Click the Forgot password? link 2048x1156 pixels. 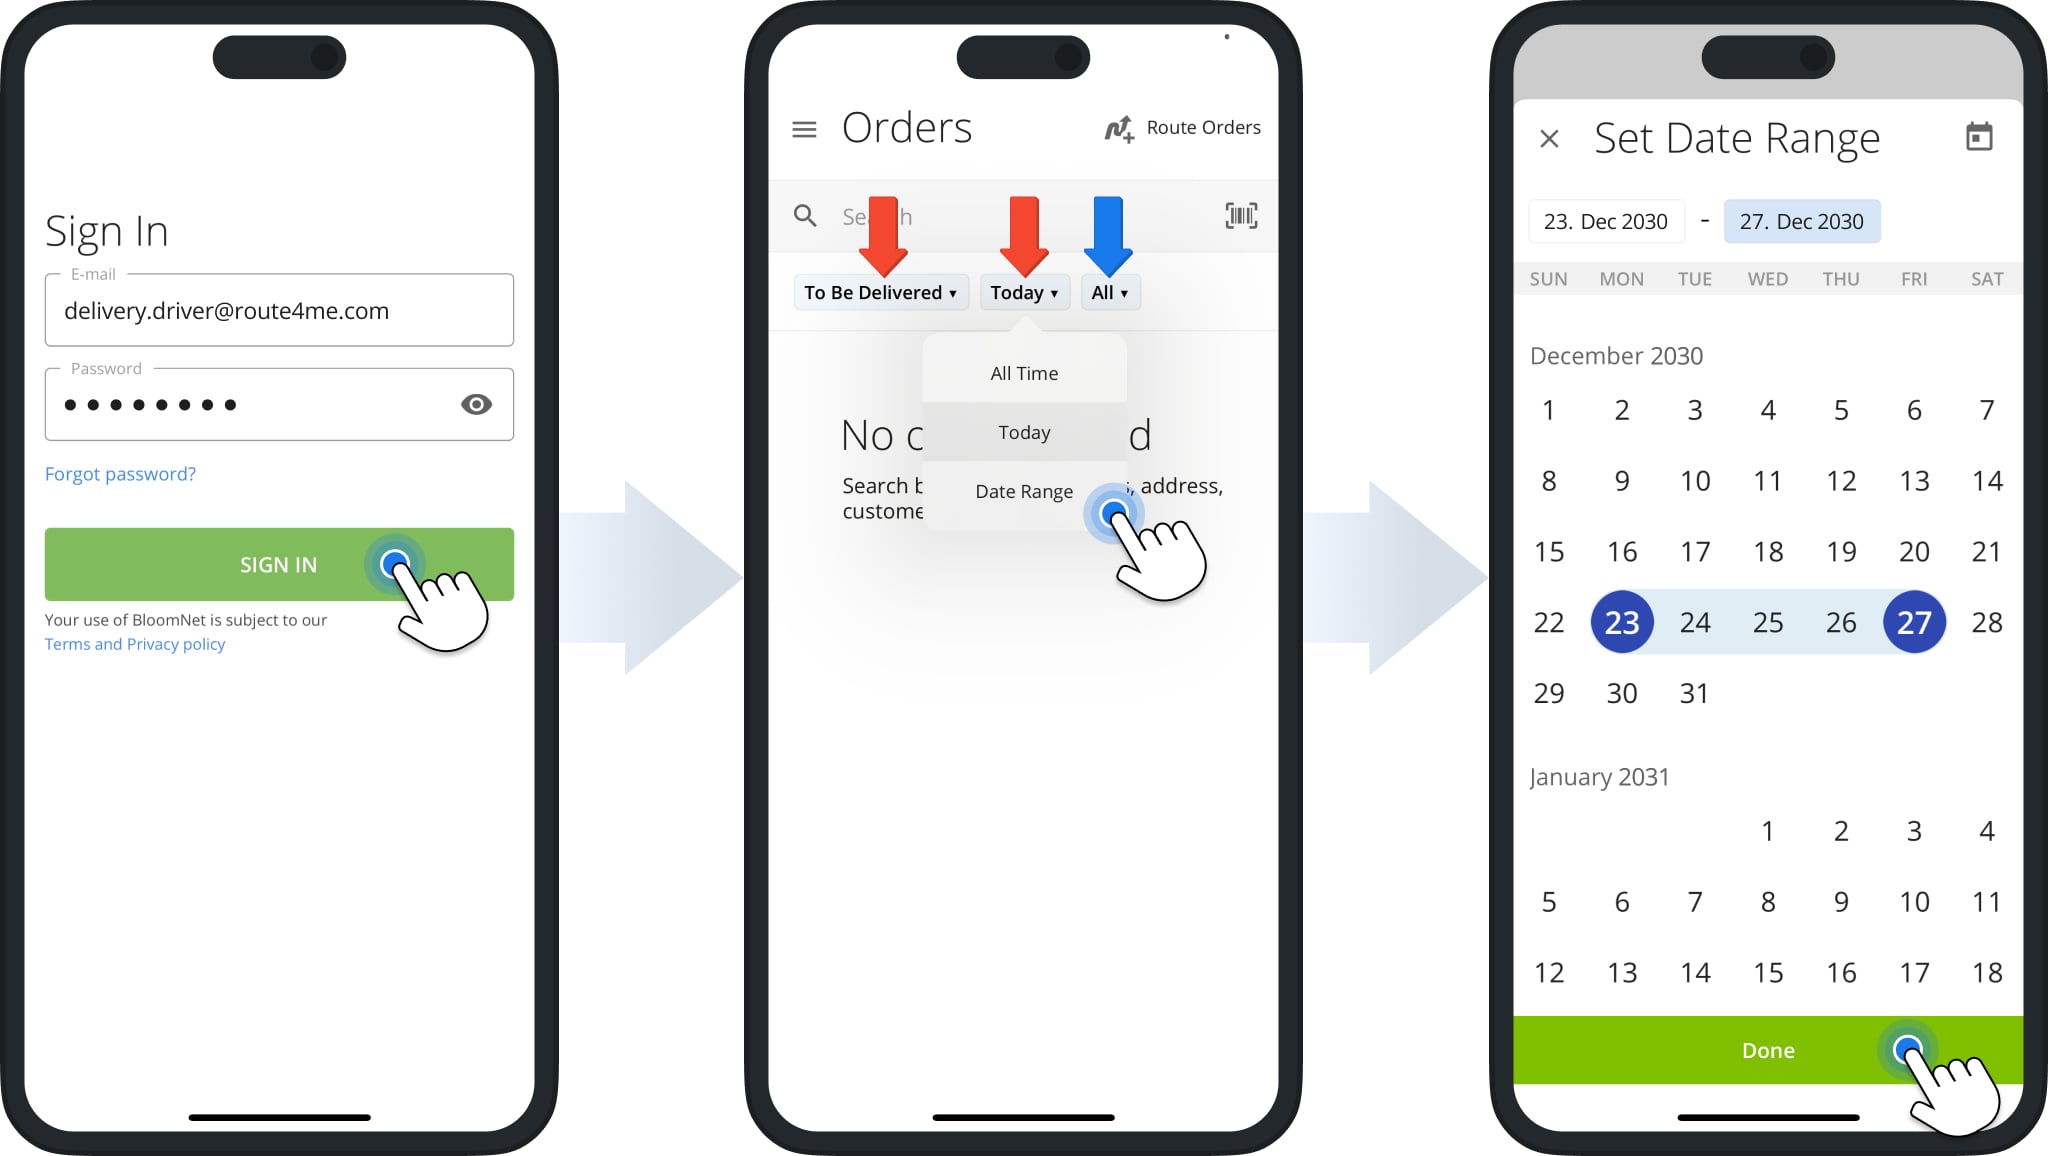[x=121, y=474]
